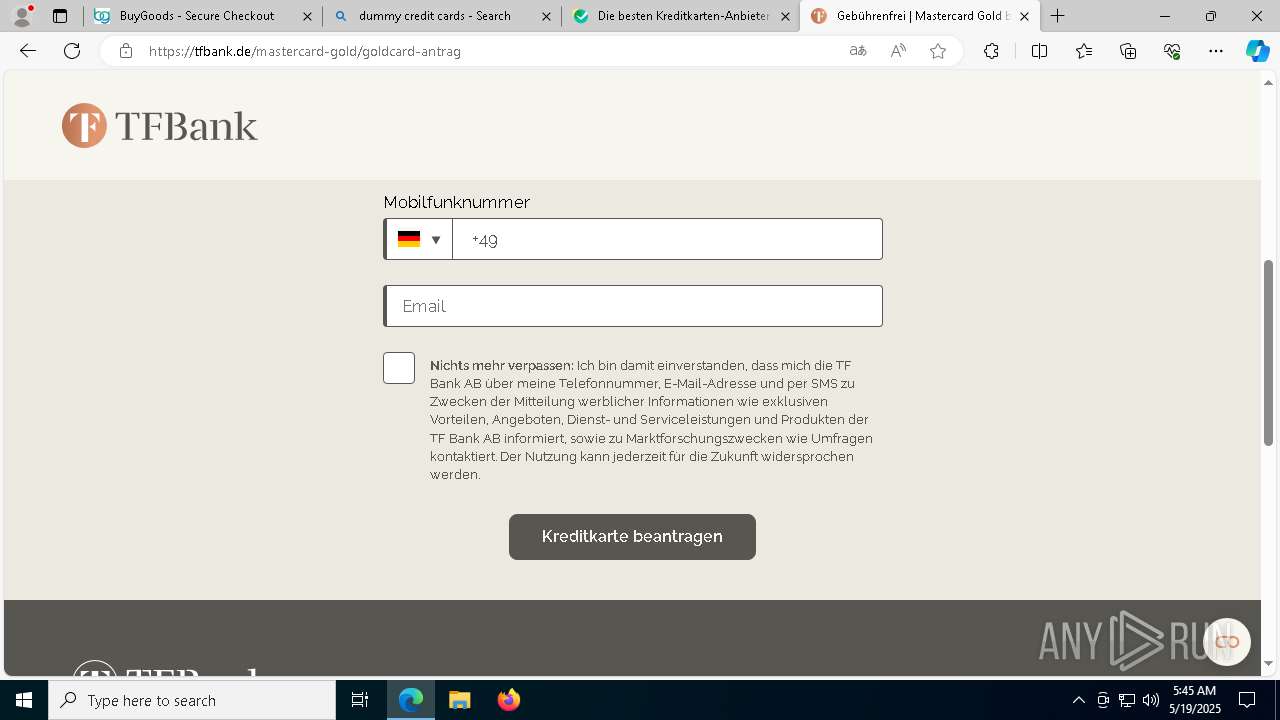
Task: Click the scrollbar down arrow
Action: click(x=1269, y=664)
